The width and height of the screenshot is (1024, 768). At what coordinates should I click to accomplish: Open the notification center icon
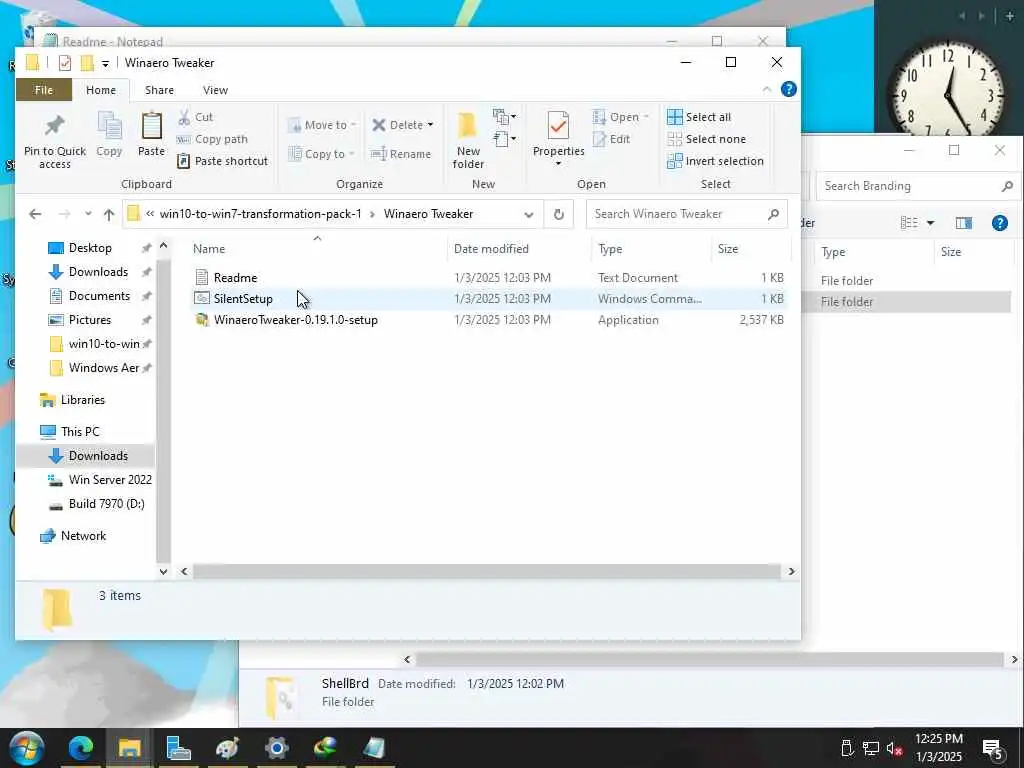(x=993, y=748)
